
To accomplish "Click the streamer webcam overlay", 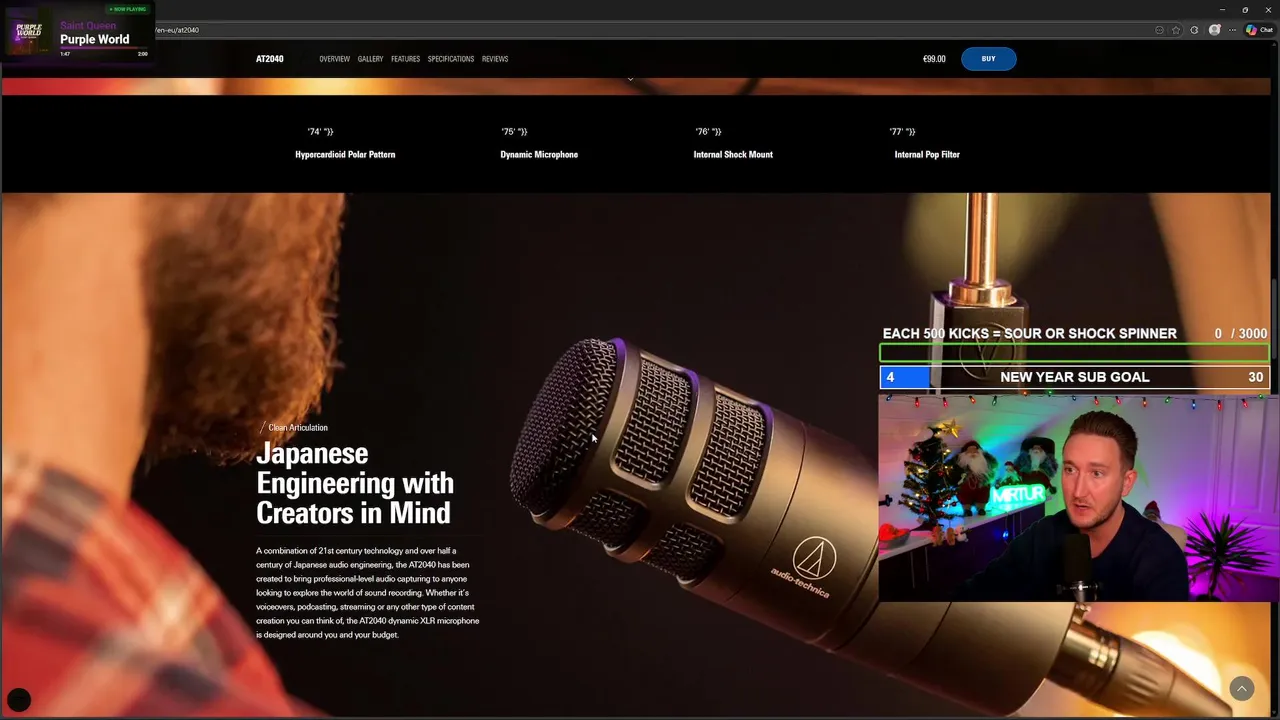I will pos(1079,498).
